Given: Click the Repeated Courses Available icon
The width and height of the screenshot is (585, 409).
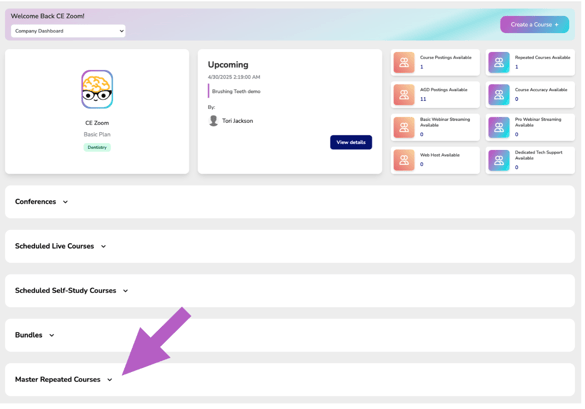Looking at the screenshot, I should pyautogui.click(x=499, y=62).
